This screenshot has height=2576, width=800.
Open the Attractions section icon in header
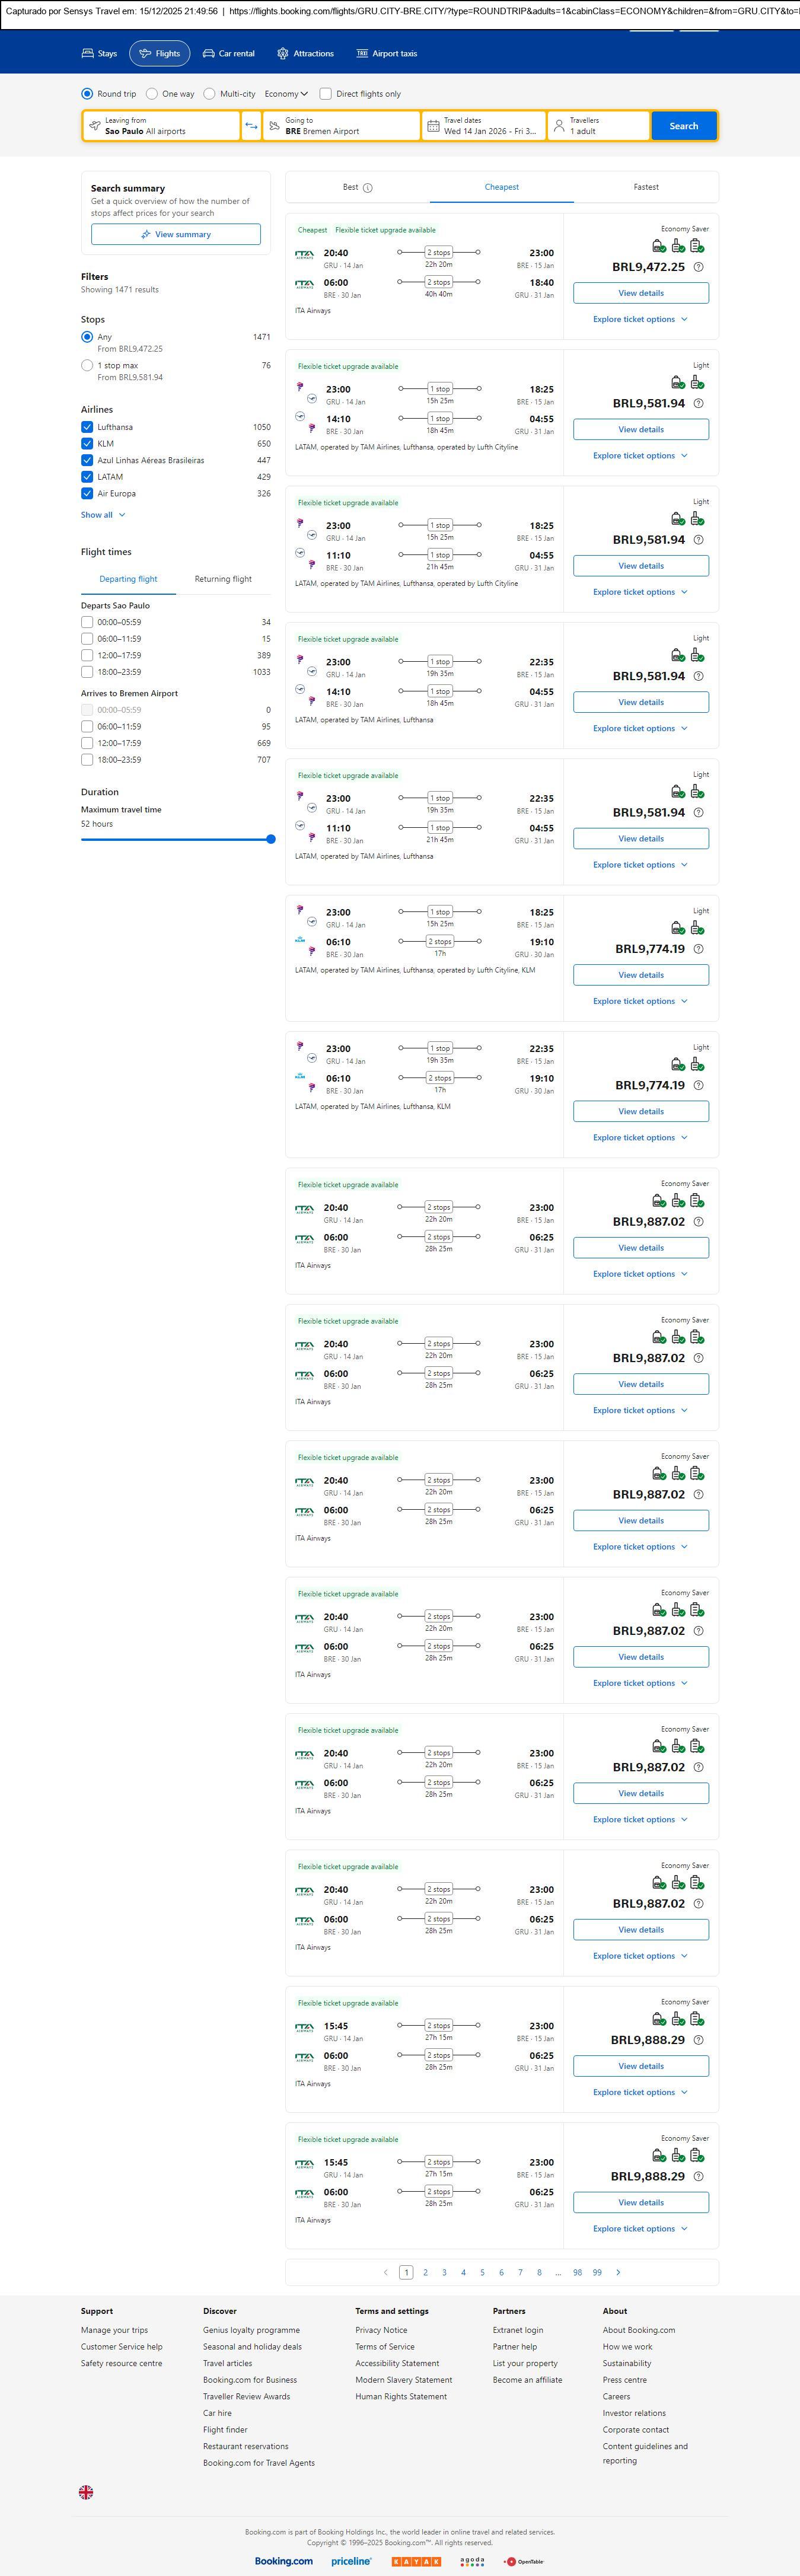(283, 54)
